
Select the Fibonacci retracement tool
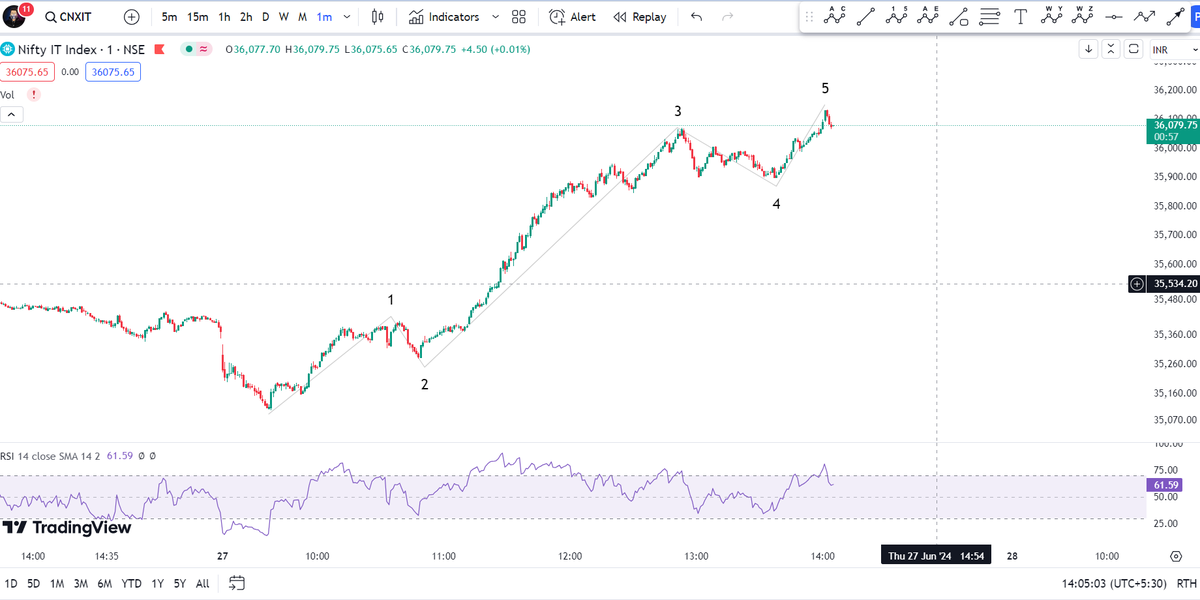coord(989,16)
